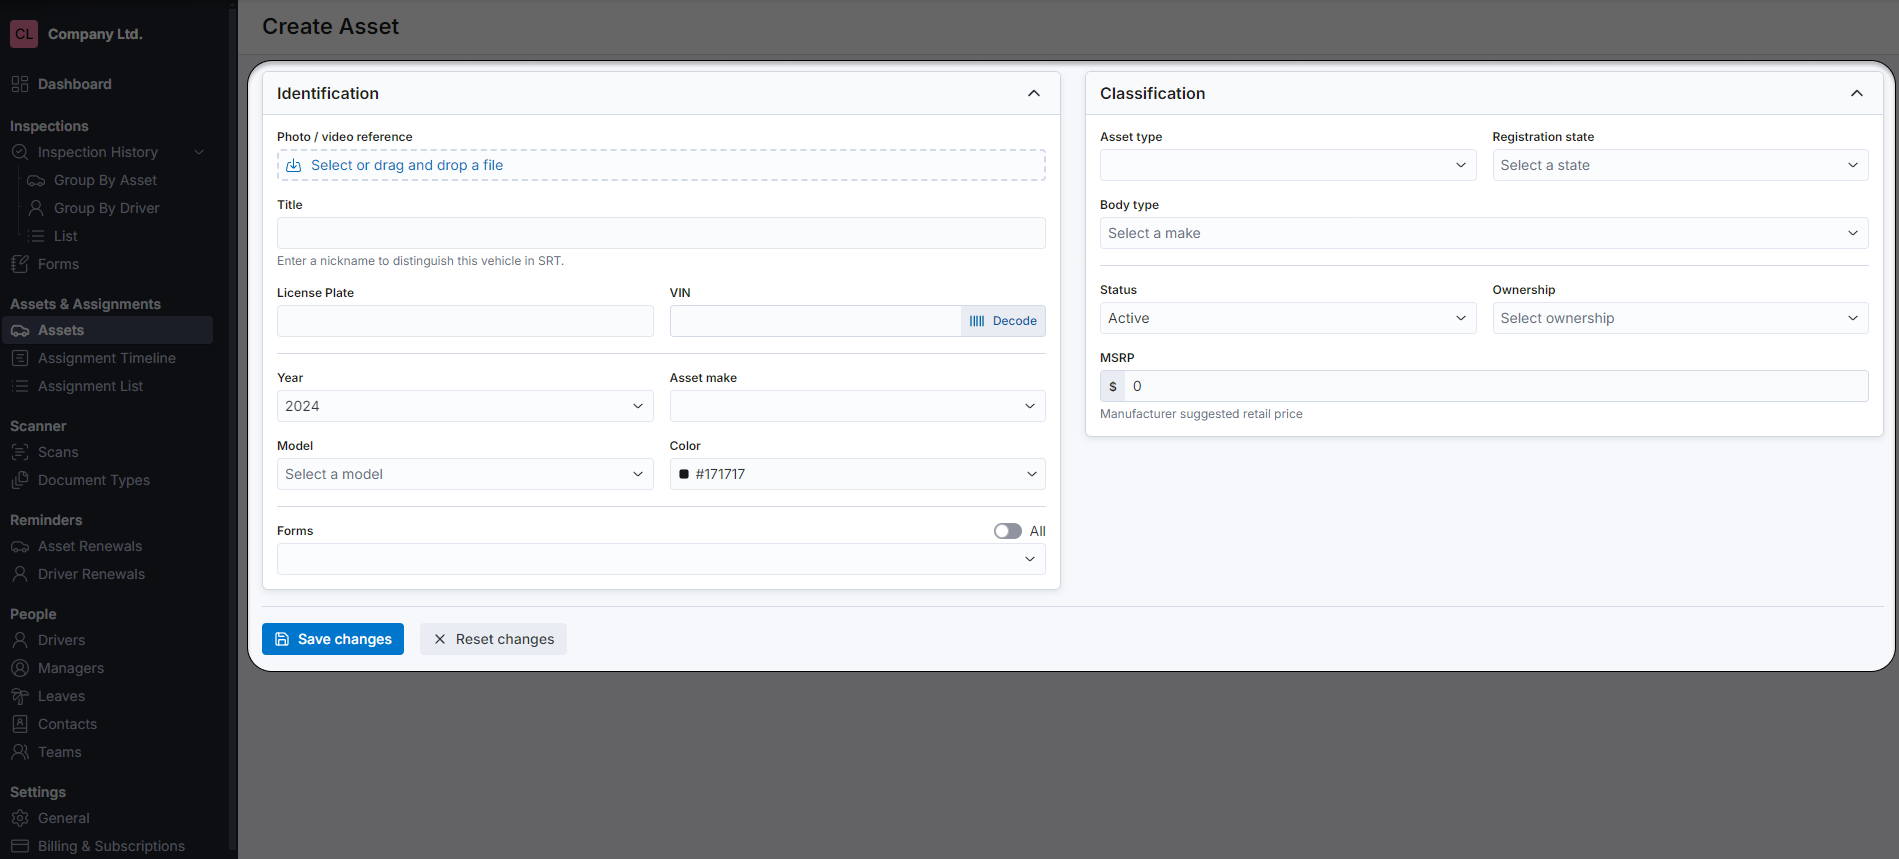Click the Forms icon in sidebar
Image resolution: width=1899 pixels, height=859 pixels.
[x=20, y=264]
